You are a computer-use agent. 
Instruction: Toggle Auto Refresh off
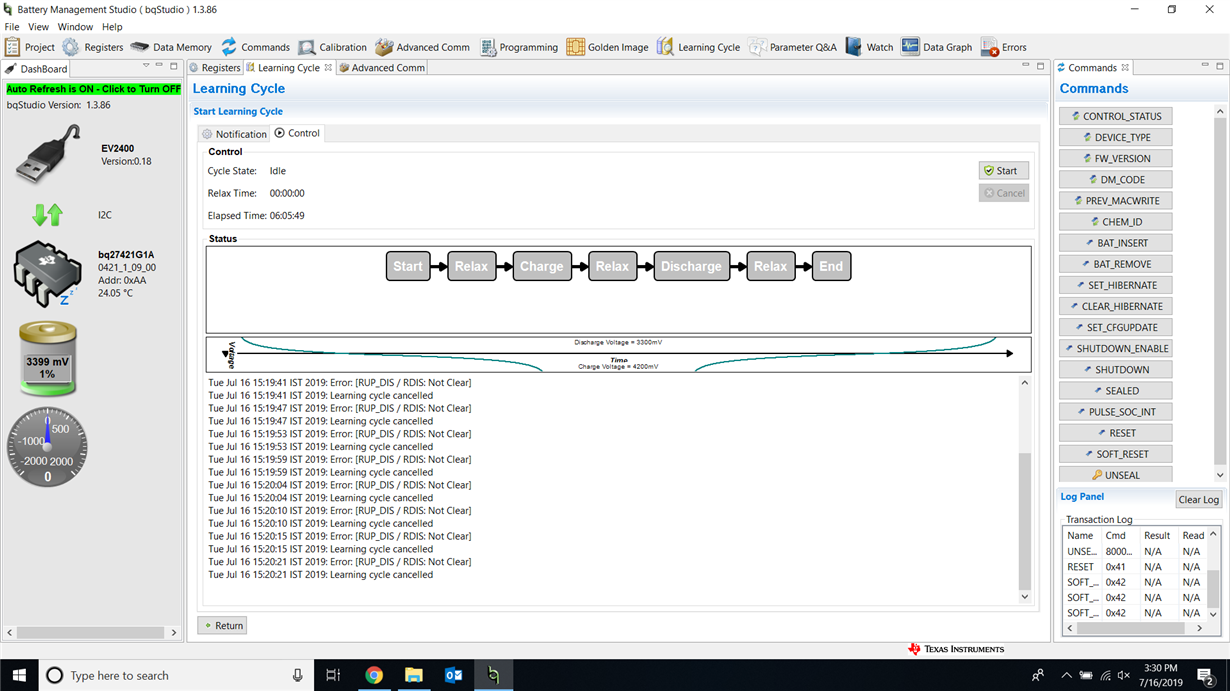click(94, 89)
